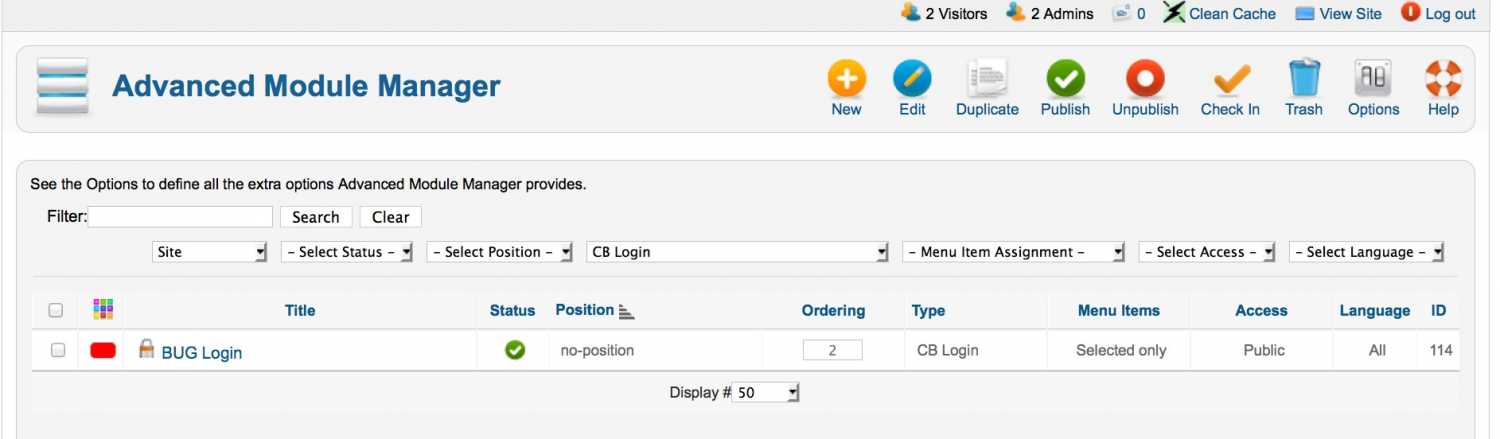Toggle published status of BUG Login
The image size is (1500, 439).
click(515, 350)
